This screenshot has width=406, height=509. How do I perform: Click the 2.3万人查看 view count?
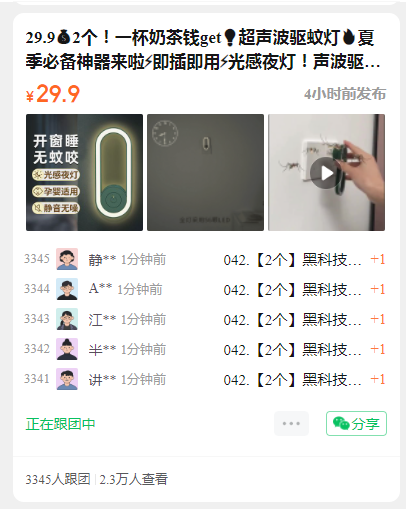(133, 479)
